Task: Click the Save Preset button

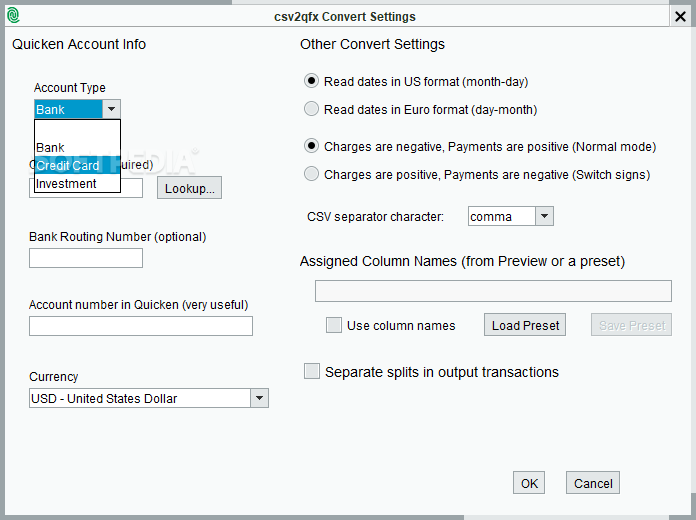Action: [631, 325]
